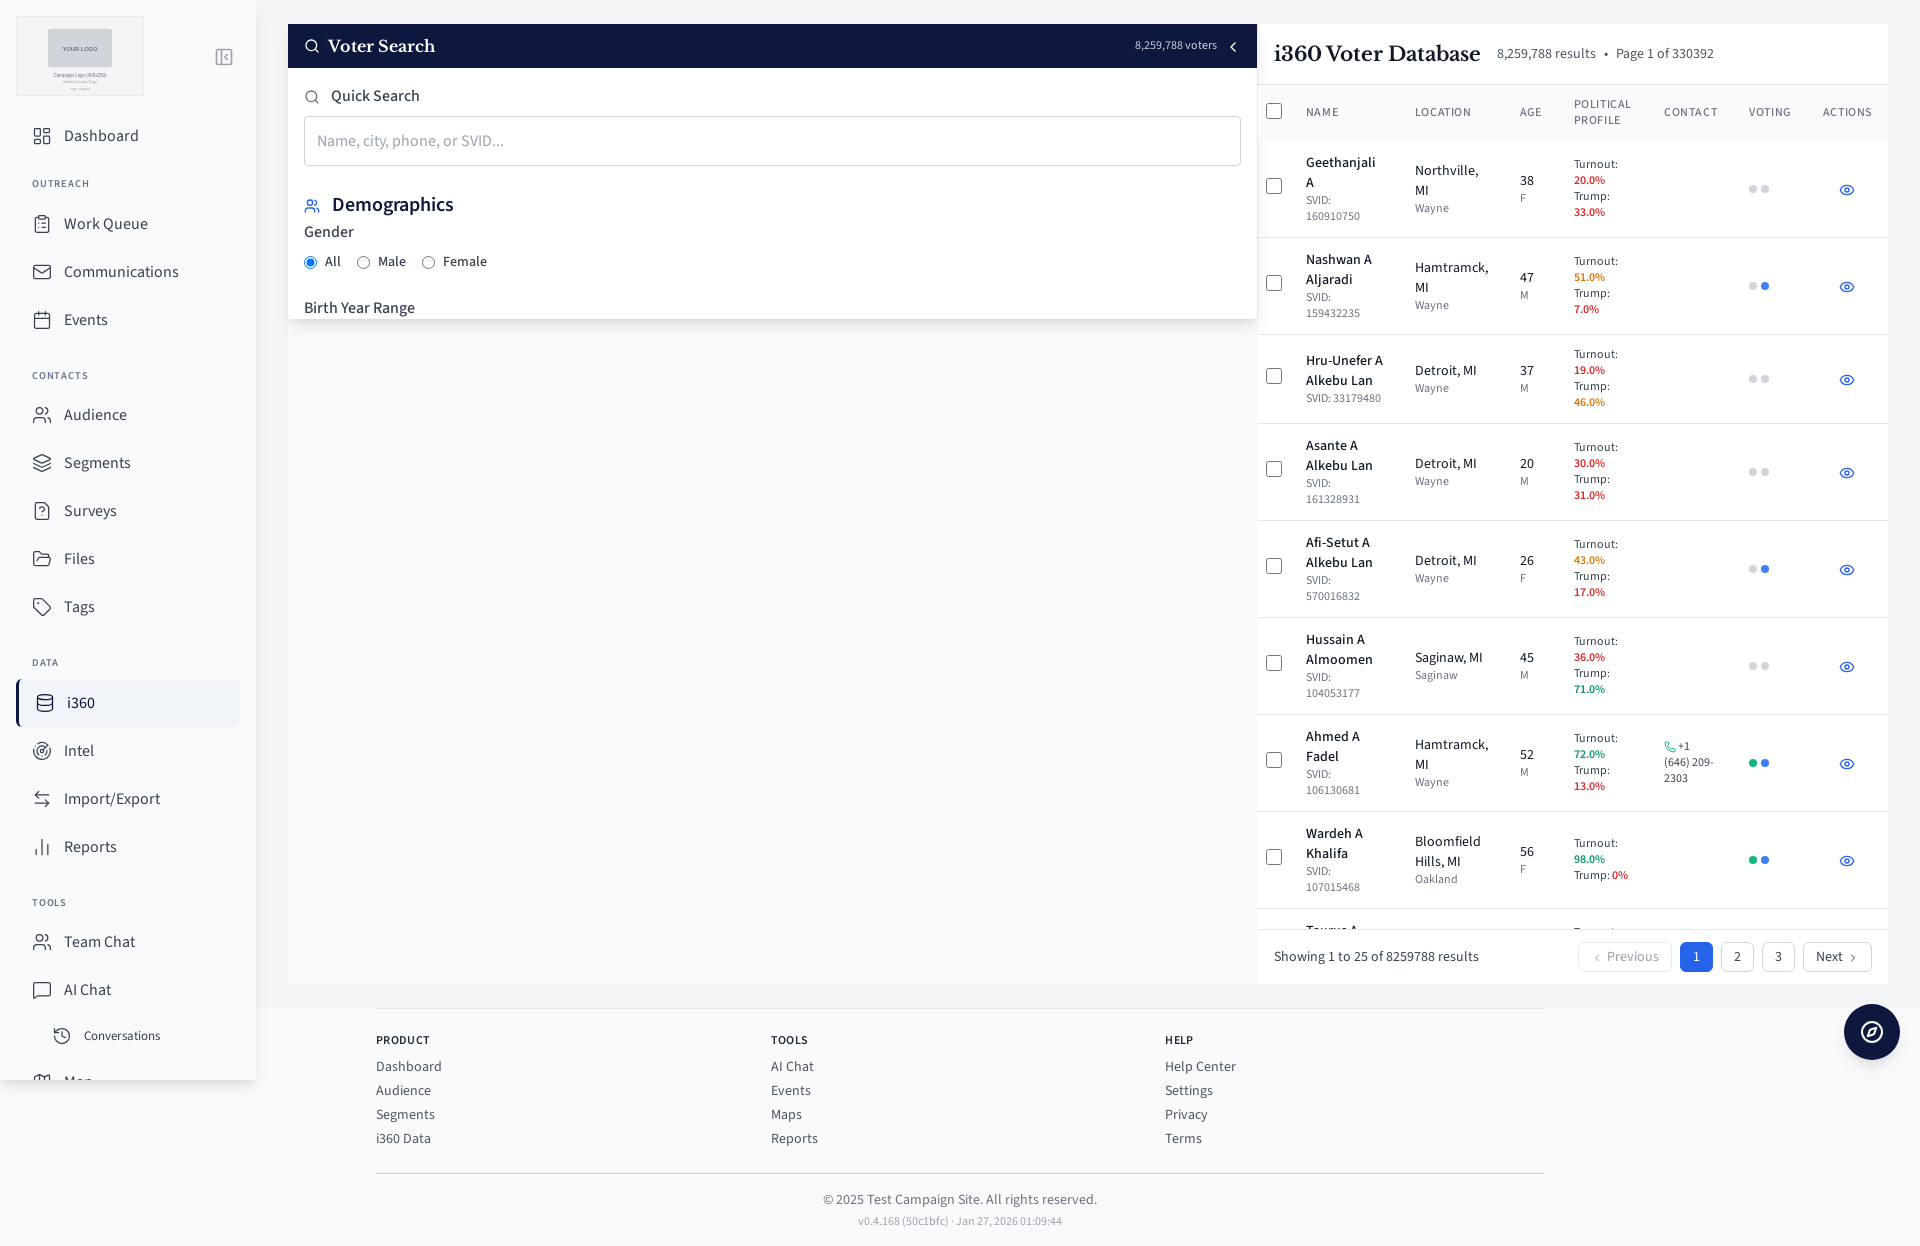Collapse the Voter Search panel chevron
This screenshot has height=1246, width=1920.
1233,47
